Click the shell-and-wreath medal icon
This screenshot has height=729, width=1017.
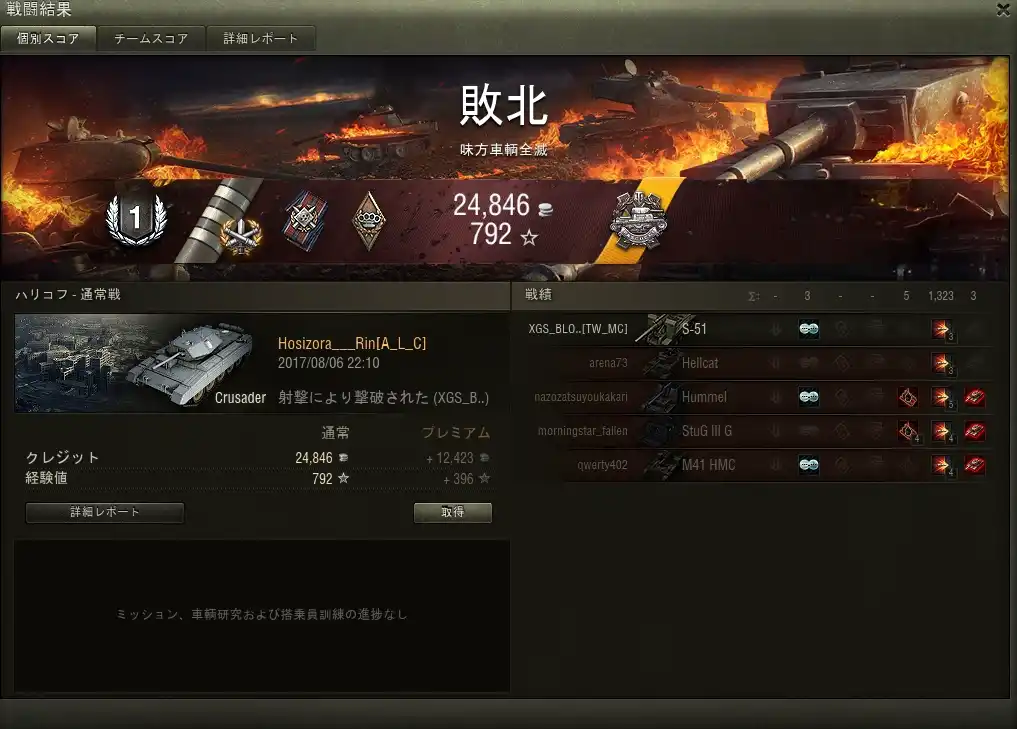241,235
